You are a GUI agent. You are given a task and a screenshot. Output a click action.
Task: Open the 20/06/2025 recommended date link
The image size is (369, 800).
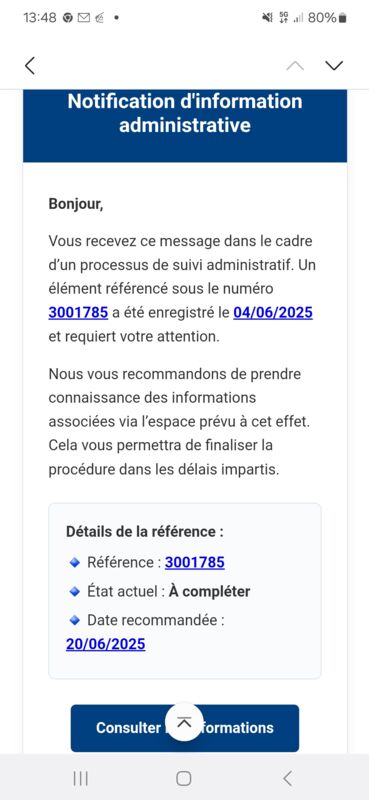tap(106, 644)
